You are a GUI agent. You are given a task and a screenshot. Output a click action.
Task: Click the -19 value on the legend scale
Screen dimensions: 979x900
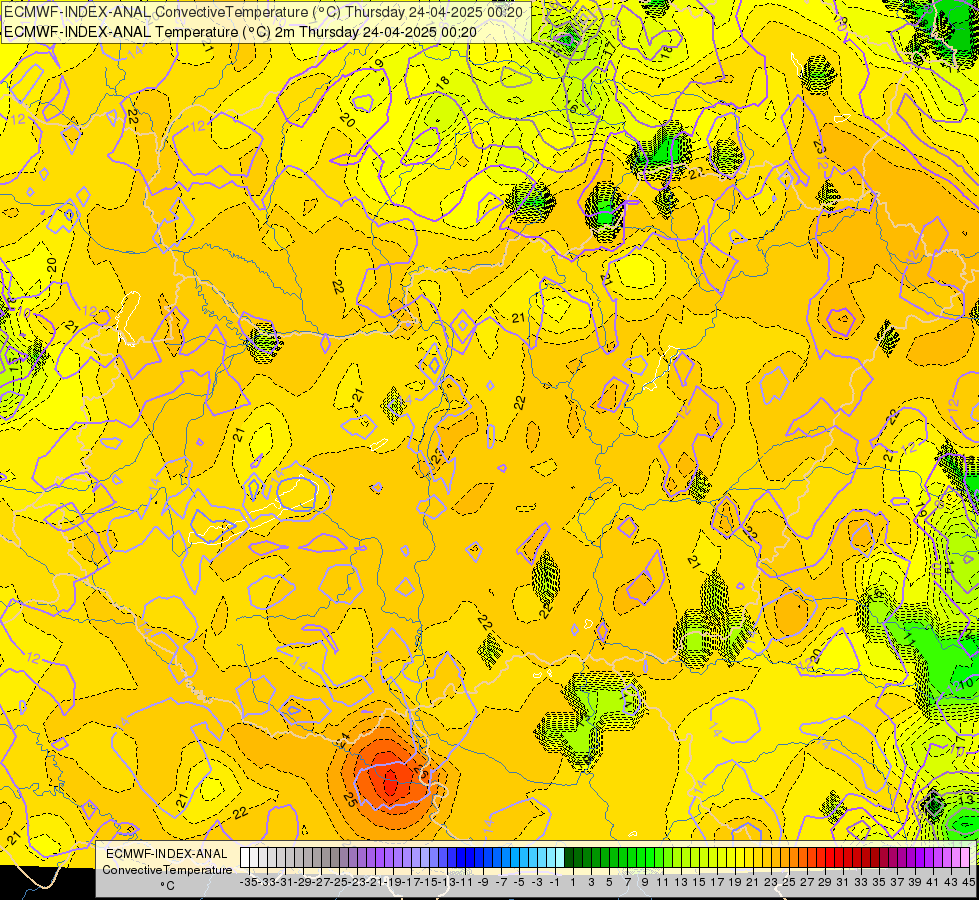tap(394, 882)
